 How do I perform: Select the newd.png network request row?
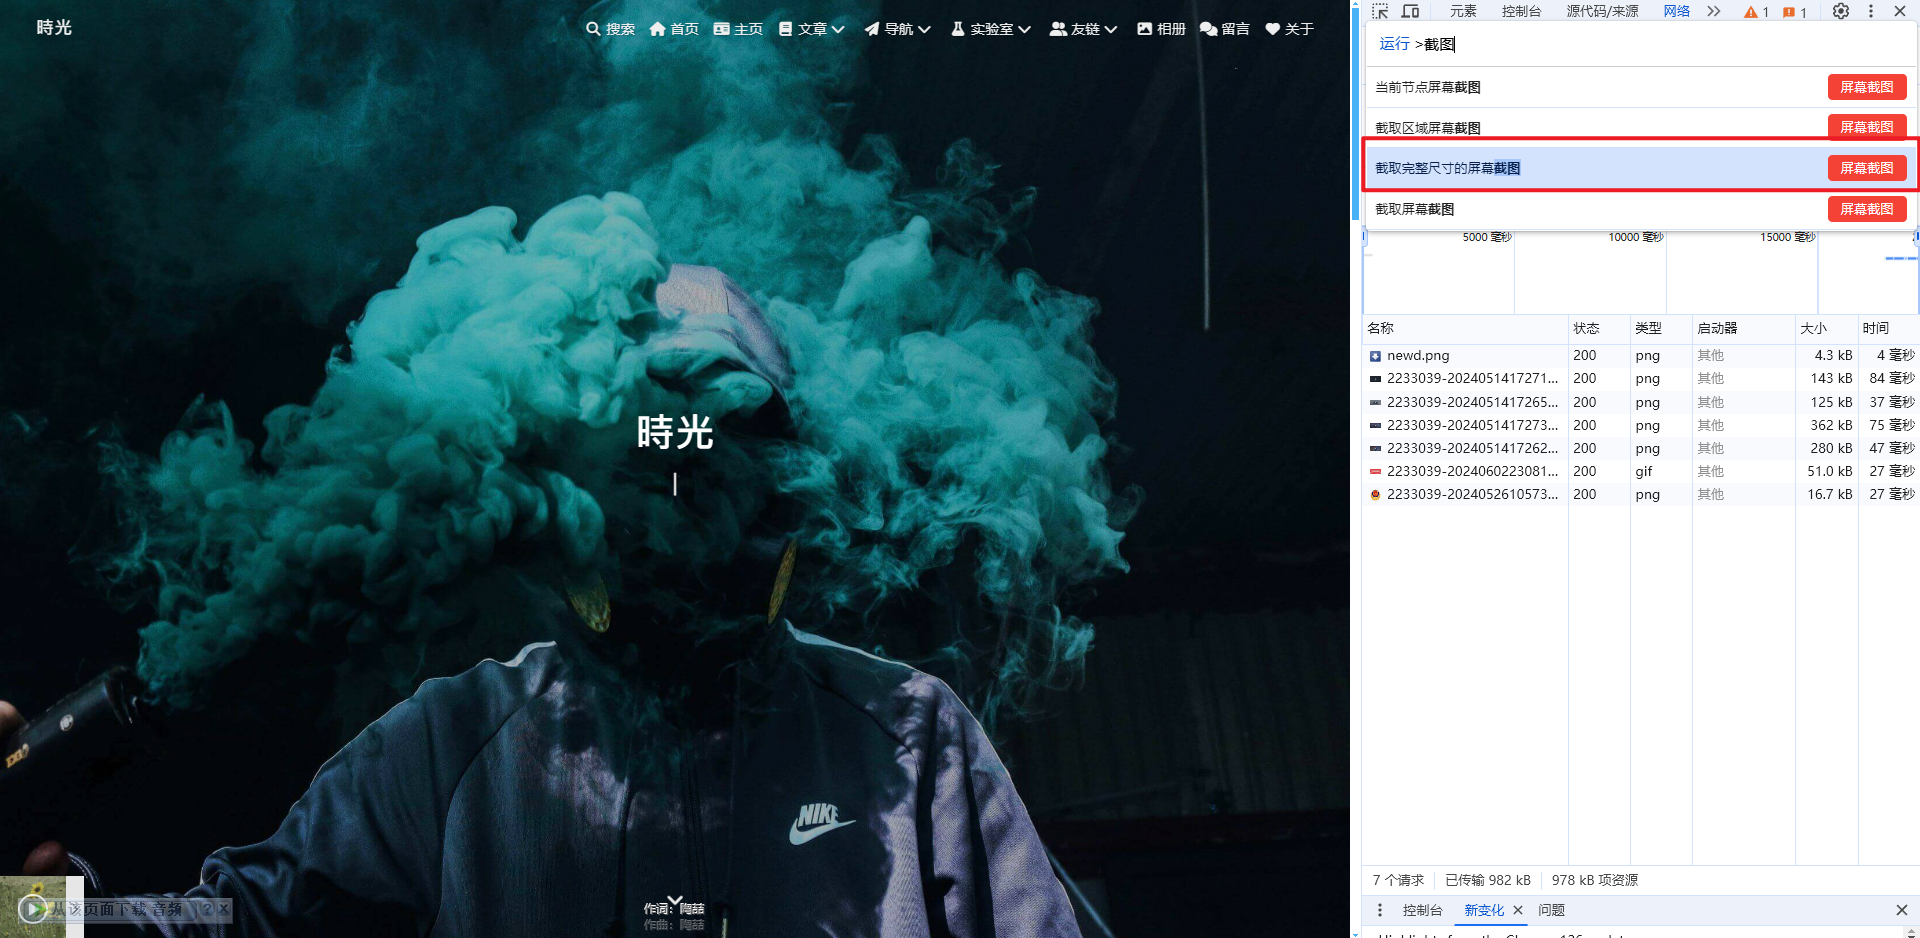(x=1640, y=355)
